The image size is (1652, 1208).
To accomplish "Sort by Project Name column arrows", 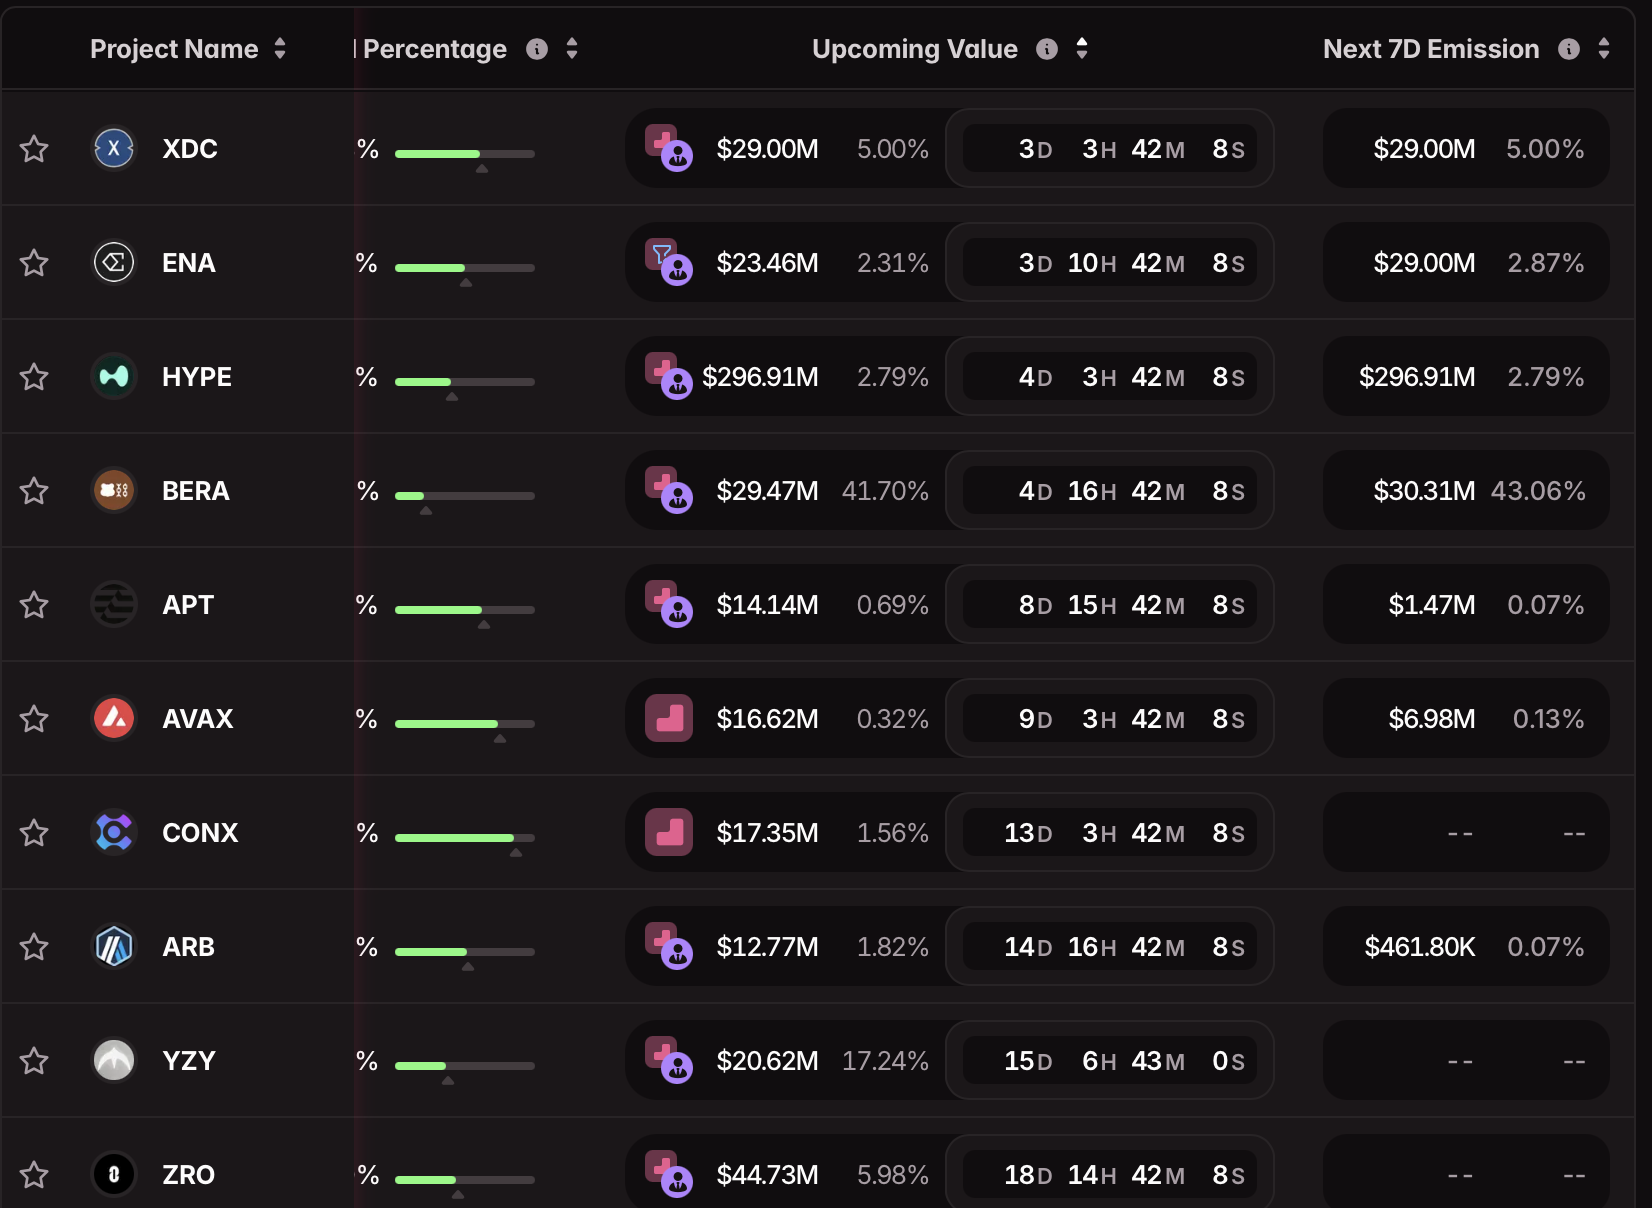I will (280, 49).
